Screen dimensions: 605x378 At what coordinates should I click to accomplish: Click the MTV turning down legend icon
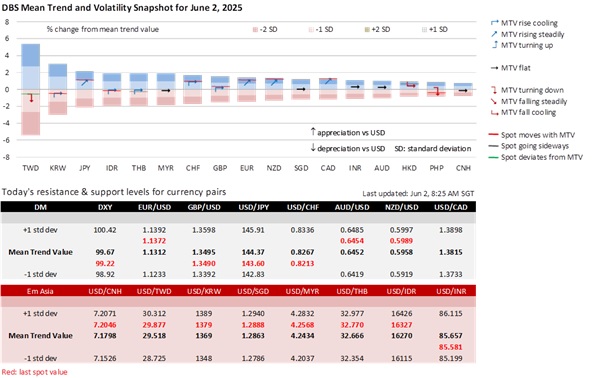[494, 90]
